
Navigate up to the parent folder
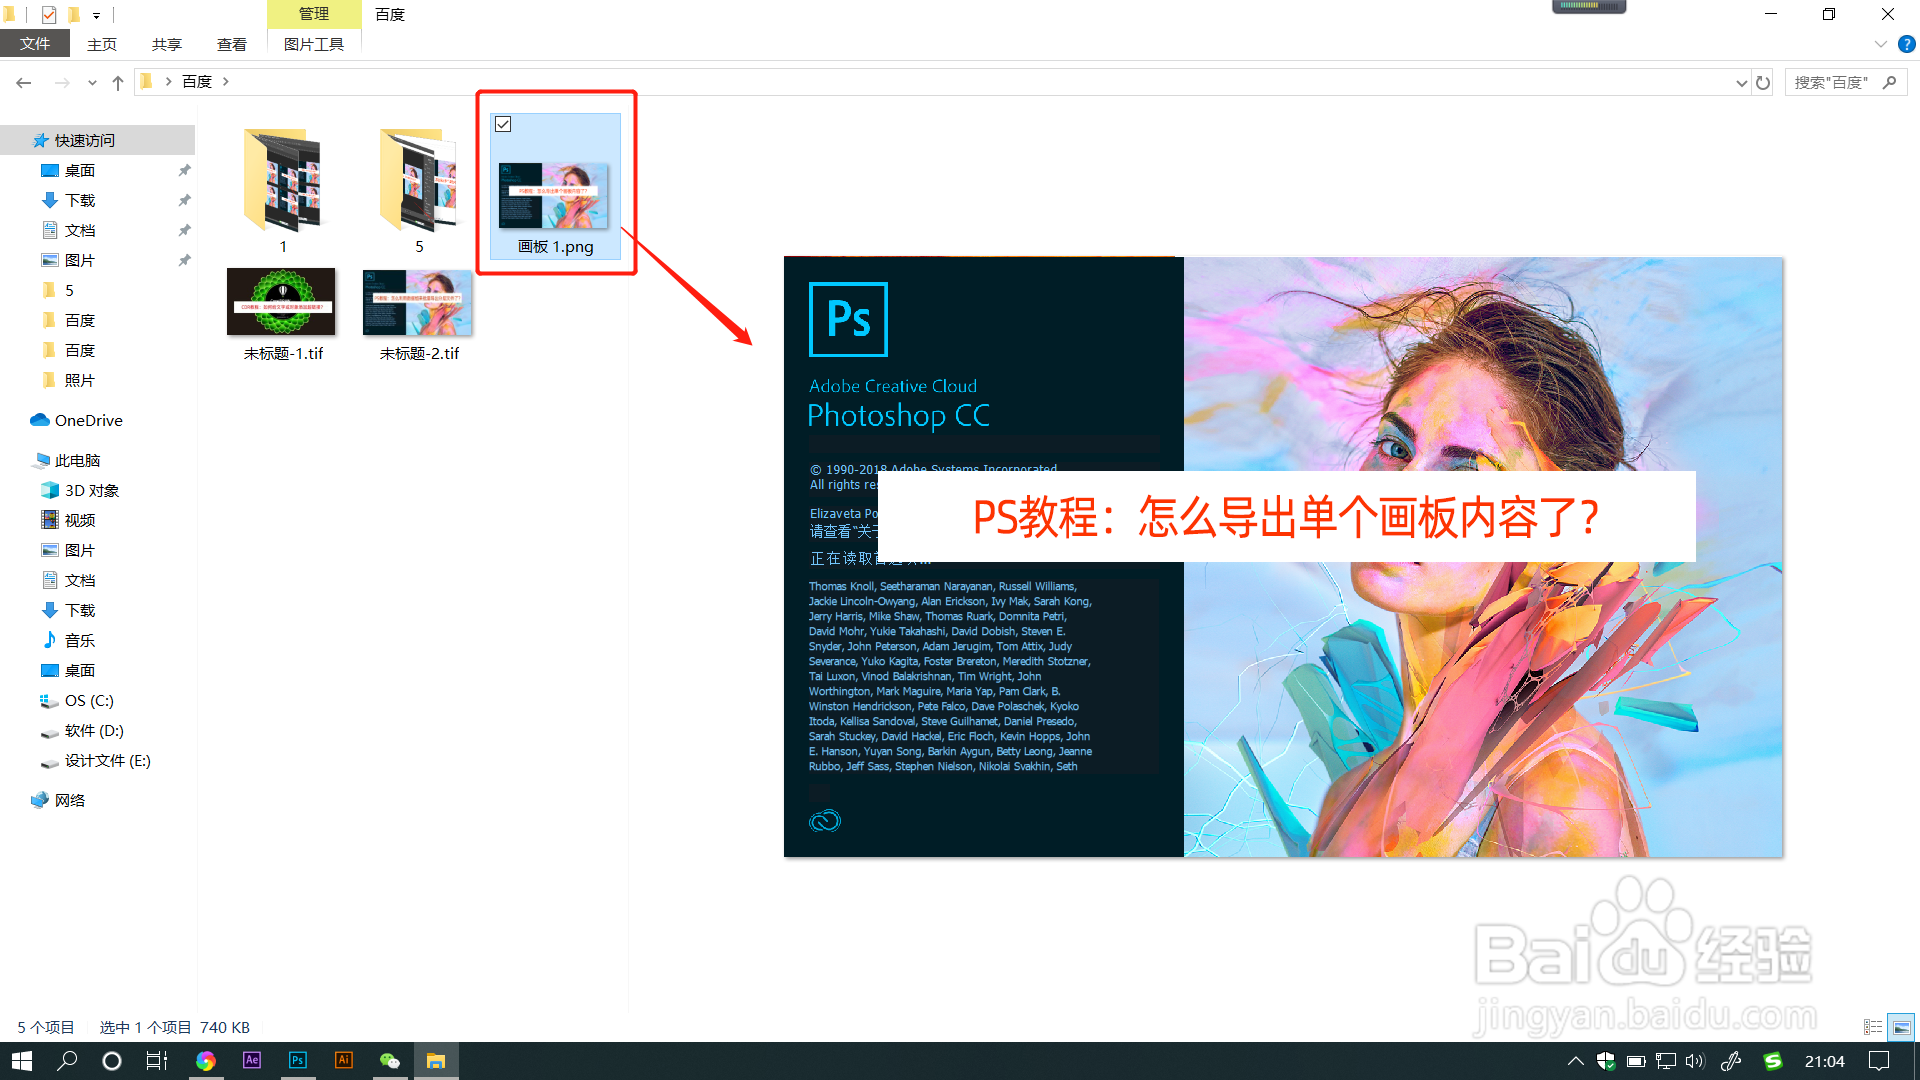(x=117, y=81)
